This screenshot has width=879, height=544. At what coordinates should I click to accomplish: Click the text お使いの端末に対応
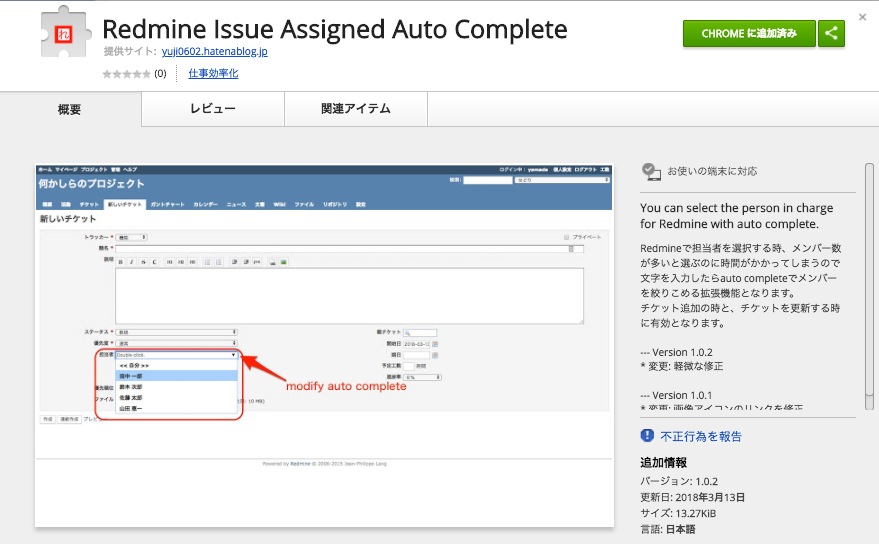click(x=712, y=171)
